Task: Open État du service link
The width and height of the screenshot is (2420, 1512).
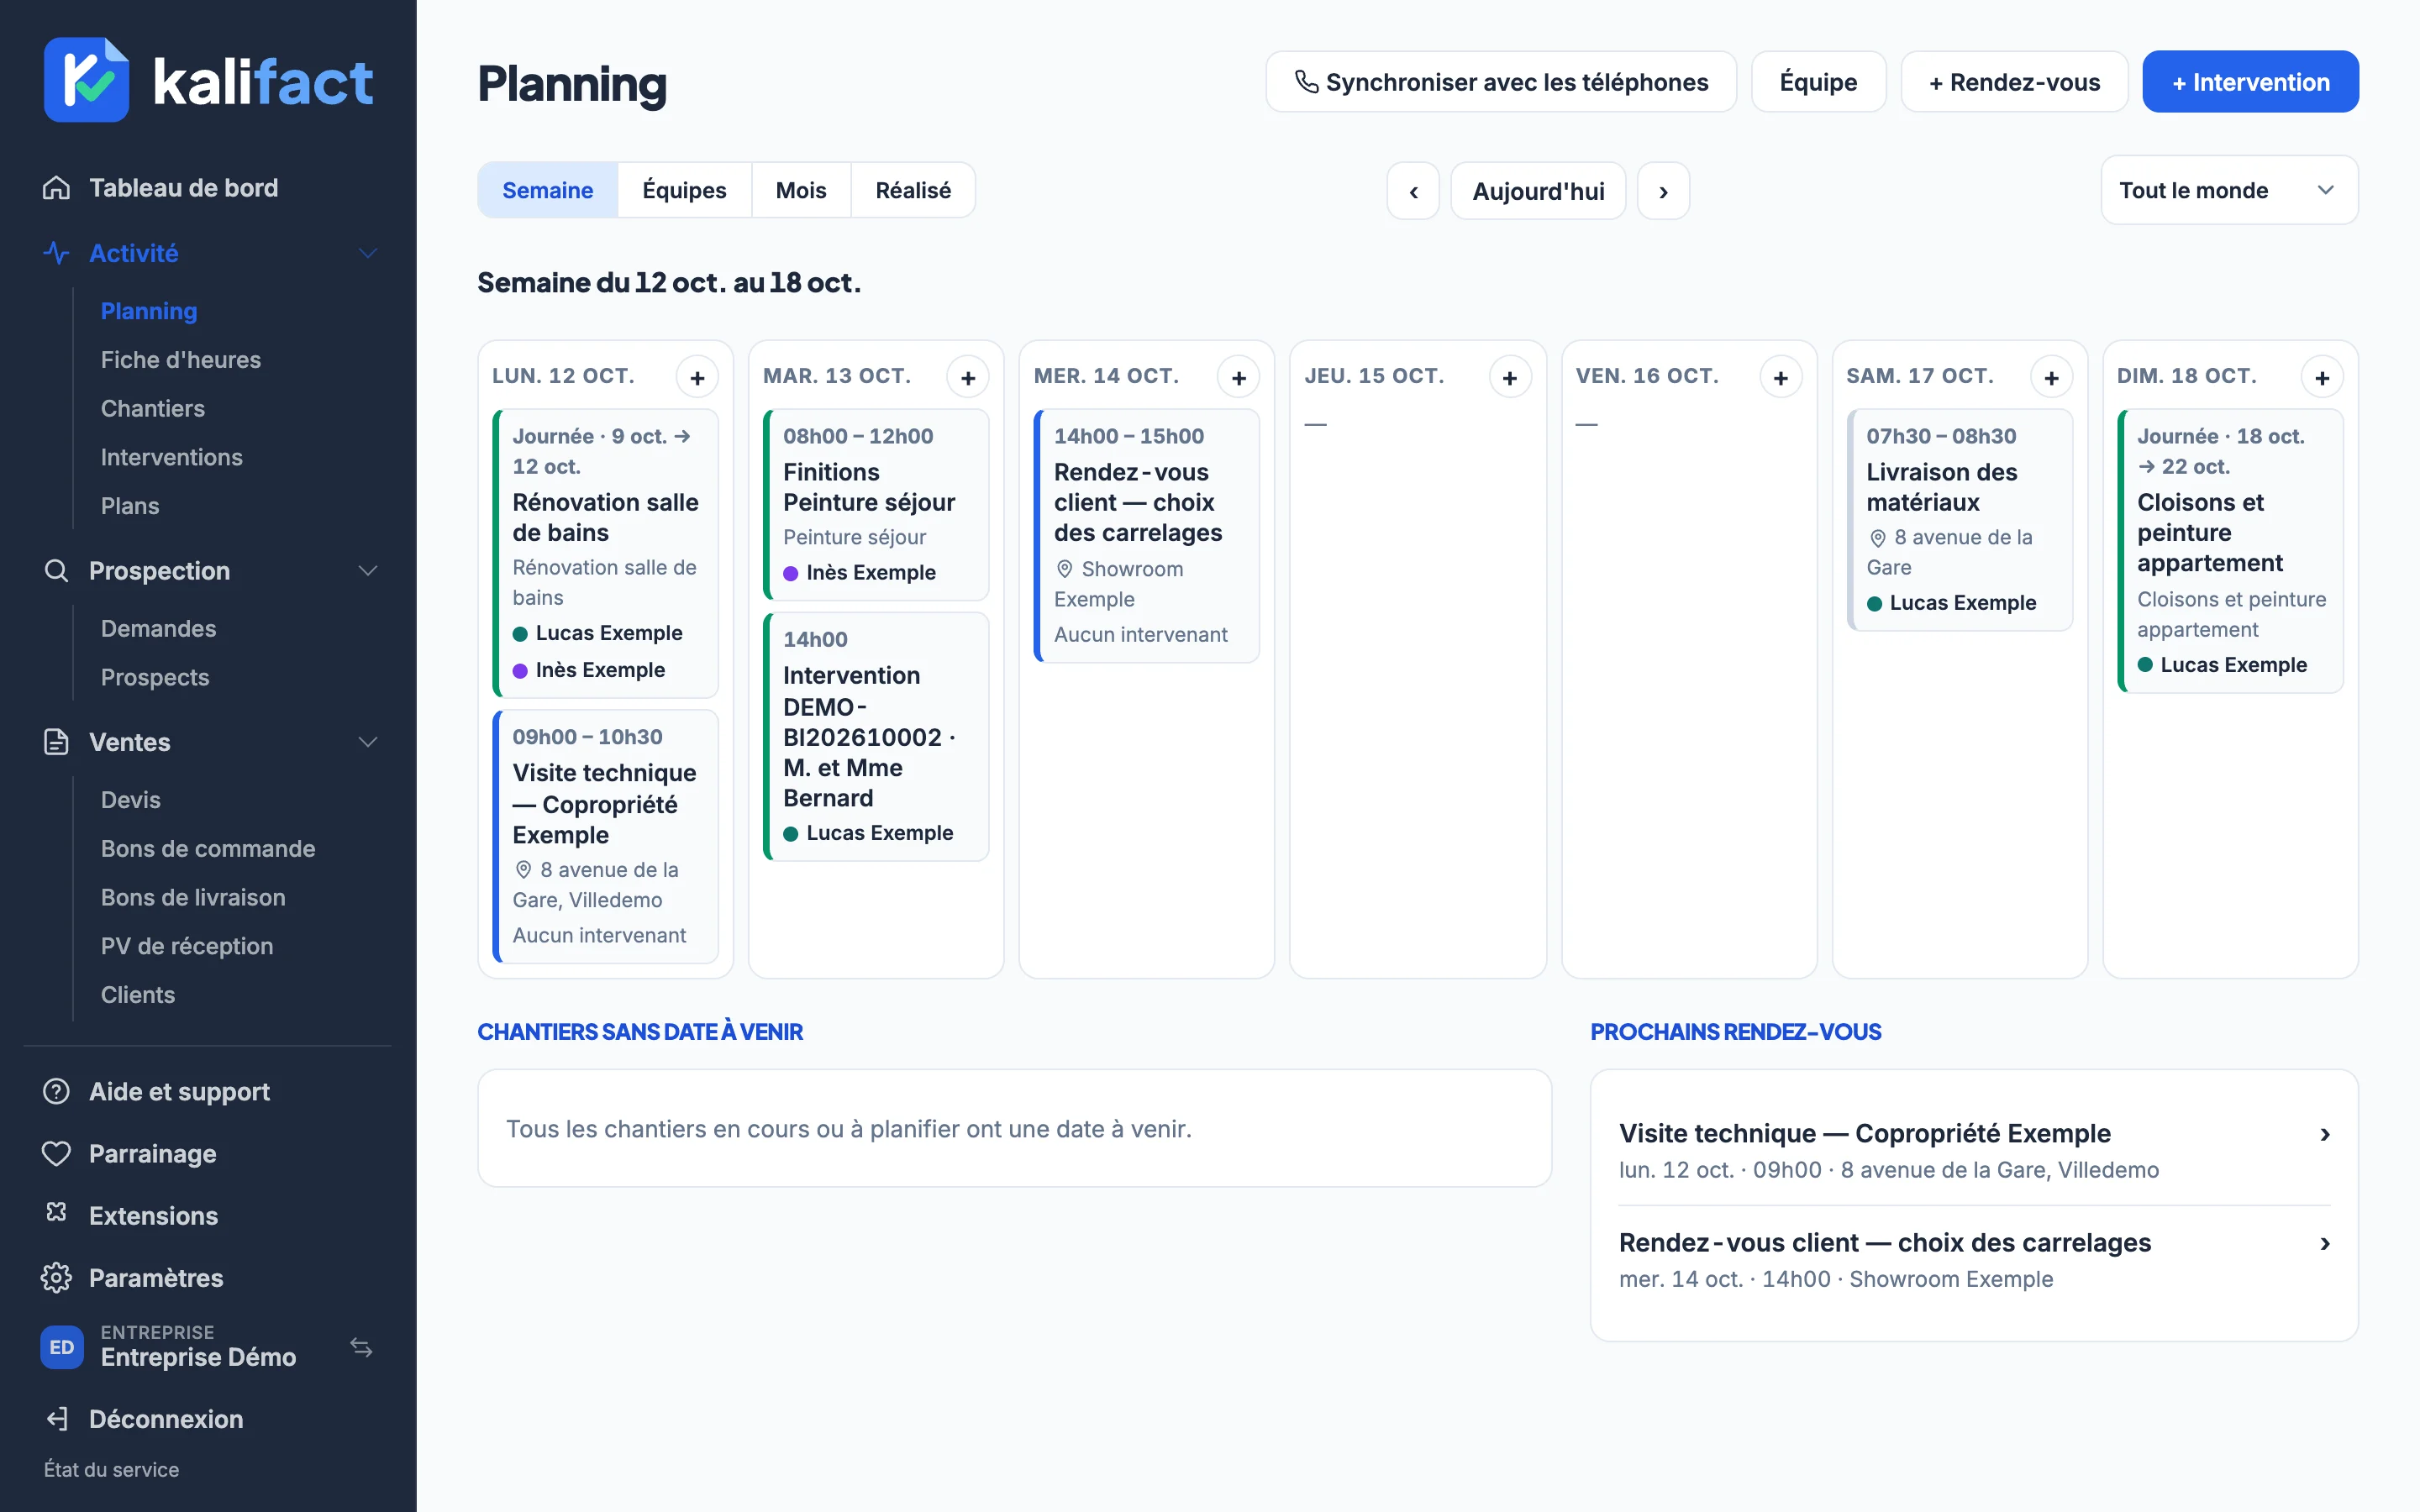Action: click(112, 1469)
